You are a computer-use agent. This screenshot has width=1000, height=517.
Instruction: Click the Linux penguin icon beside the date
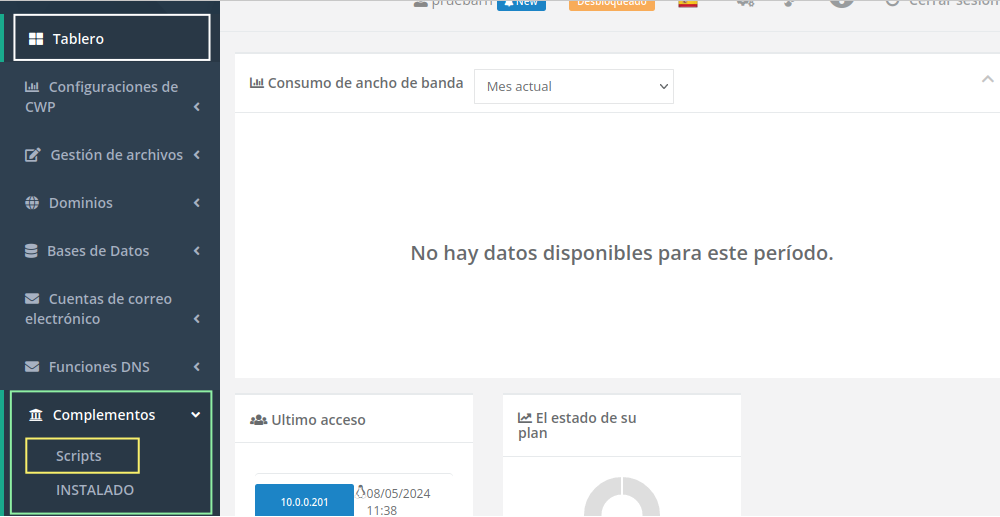point(361,492)
